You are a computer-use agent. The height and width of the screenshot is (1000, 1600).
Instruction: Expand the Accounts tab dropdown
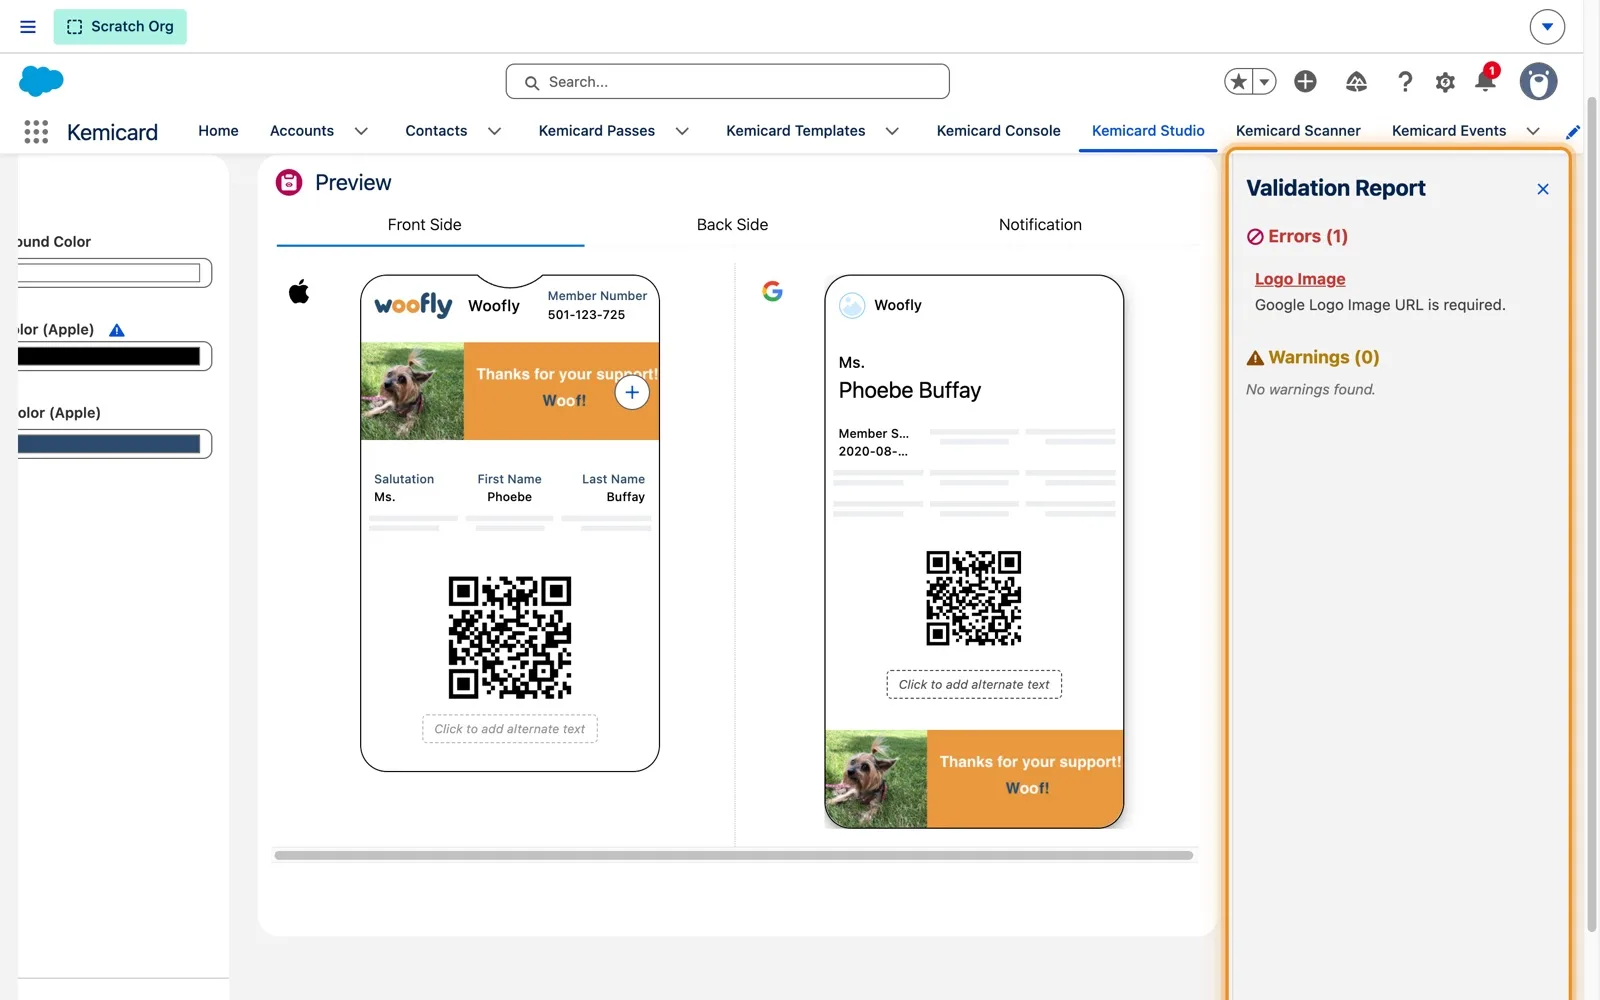(x=361, y=131)
